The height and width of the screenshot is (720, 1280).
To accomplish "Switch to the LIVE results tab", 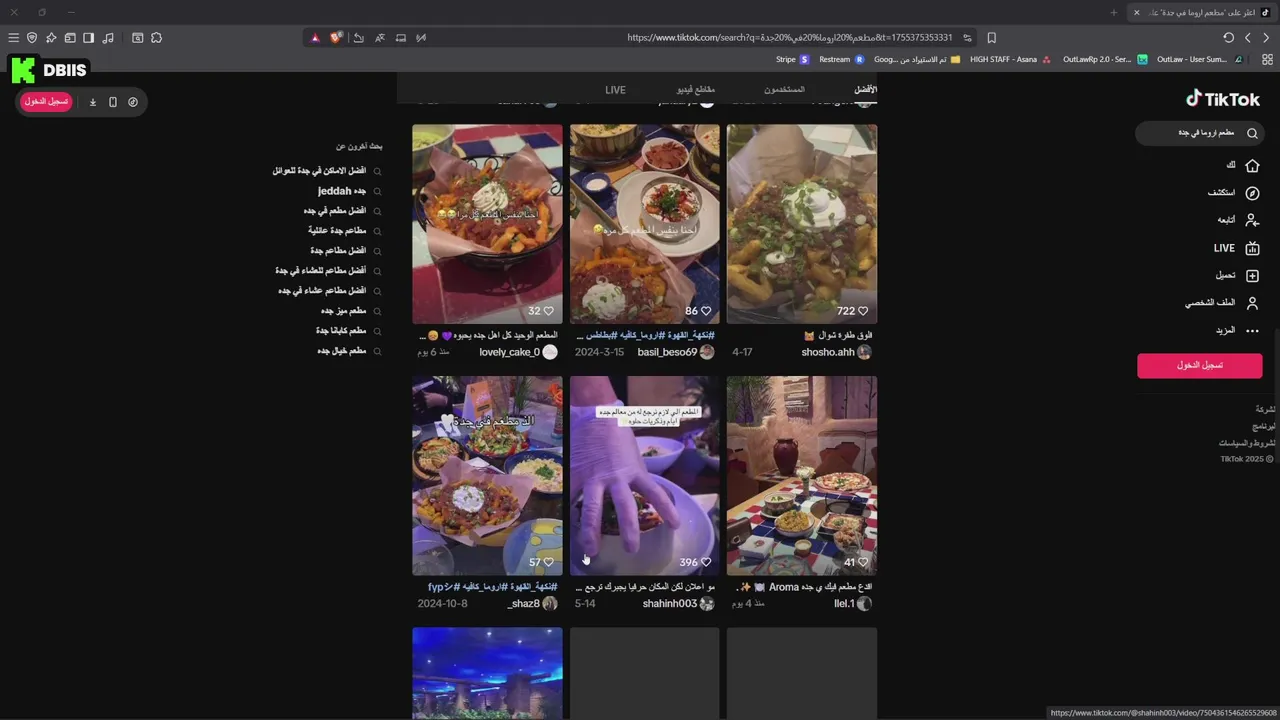I will coord(615,90).
